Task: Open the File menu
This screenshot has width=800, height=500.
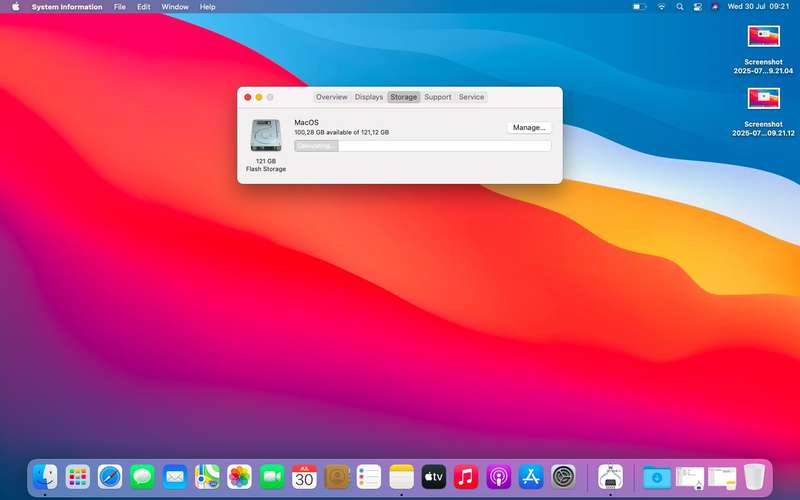Action: click(119, 7)
